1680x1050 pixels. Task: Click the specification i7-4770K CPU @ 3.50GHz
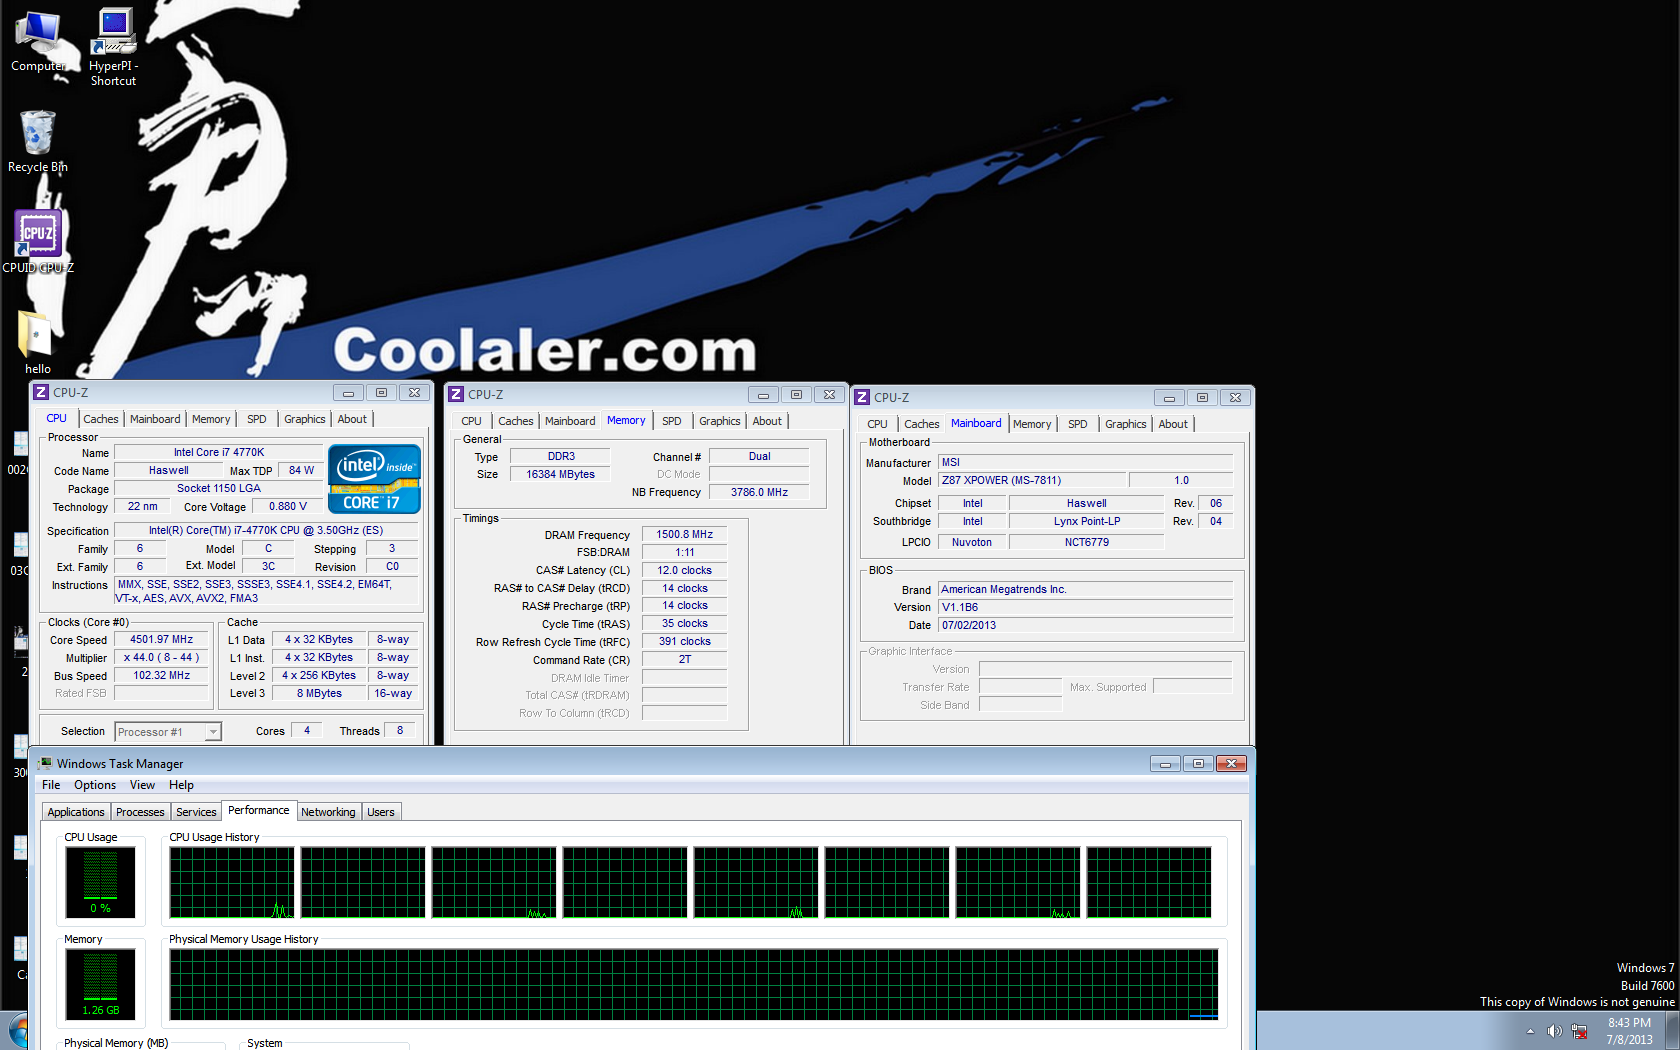[x=266, y=531]
